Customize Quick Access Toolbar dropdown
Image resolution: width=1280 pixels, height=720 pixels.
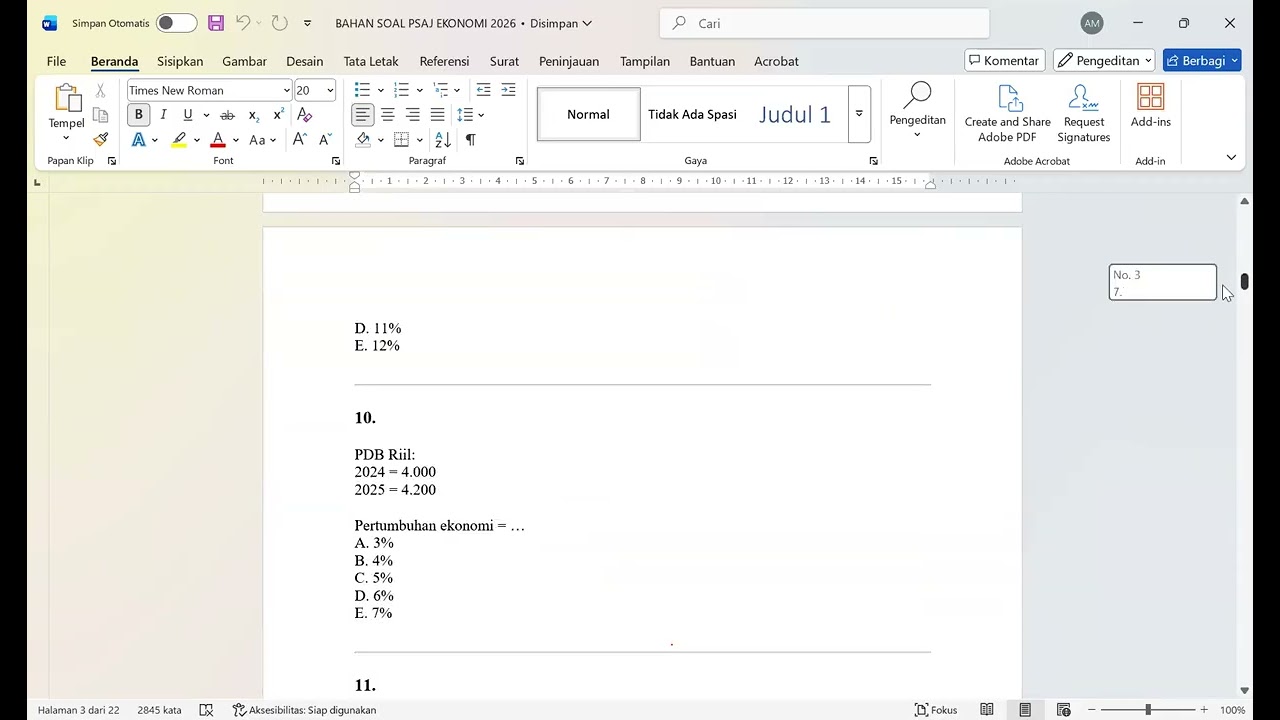pos(307,23)
